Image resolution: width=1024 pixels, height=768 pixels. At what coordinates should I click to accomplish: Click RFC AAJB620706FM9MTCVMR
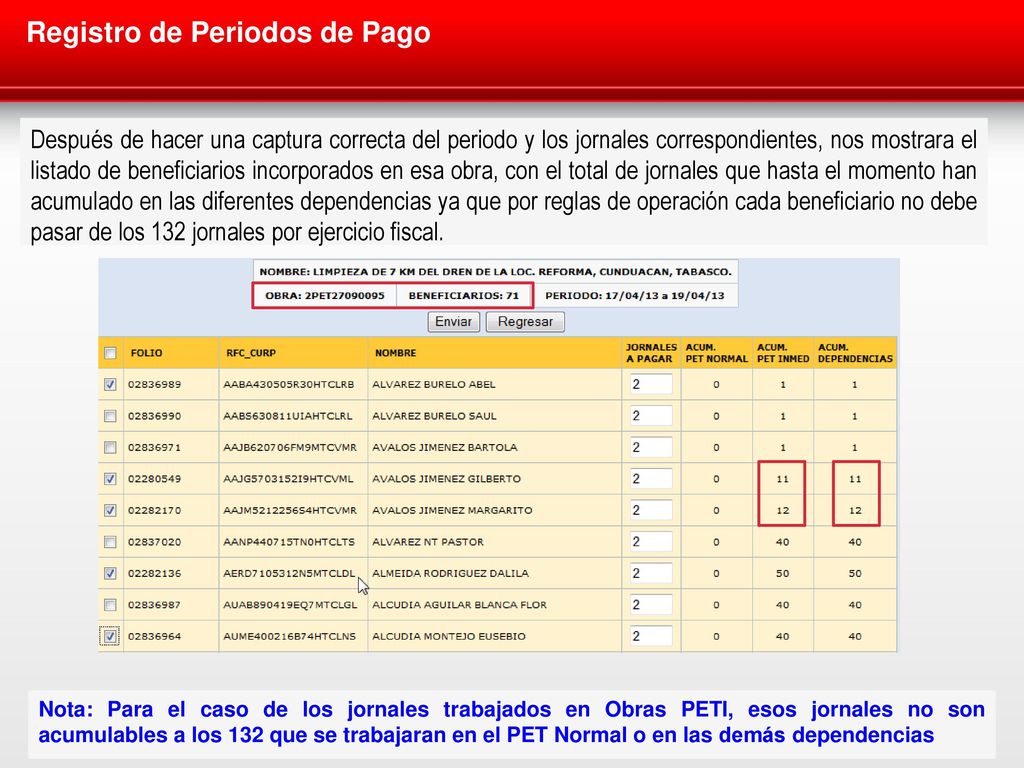pyautogui.click(x=290, y=447)
